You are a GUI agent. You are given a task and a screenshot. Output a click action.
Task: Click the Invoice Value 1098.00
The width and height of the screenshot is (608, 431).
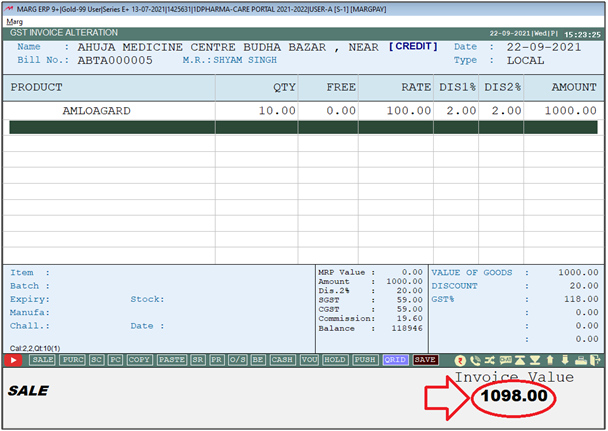point(514,396)
